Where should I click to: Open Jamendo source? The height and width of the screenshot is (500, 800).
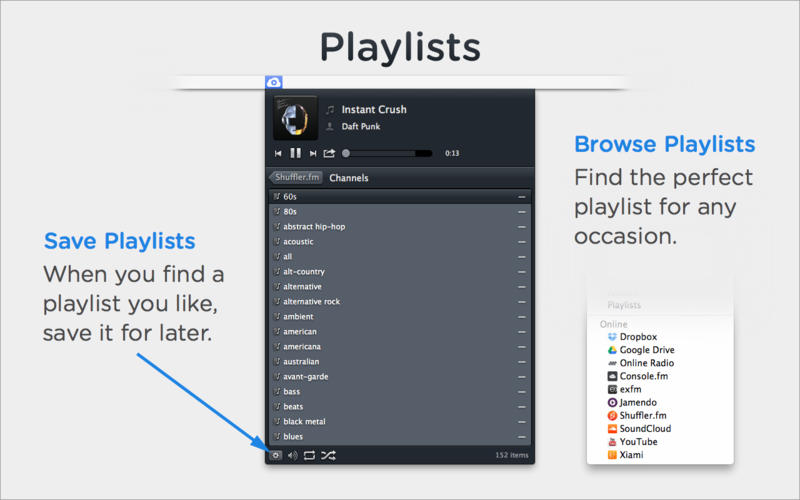click(632, 403)
